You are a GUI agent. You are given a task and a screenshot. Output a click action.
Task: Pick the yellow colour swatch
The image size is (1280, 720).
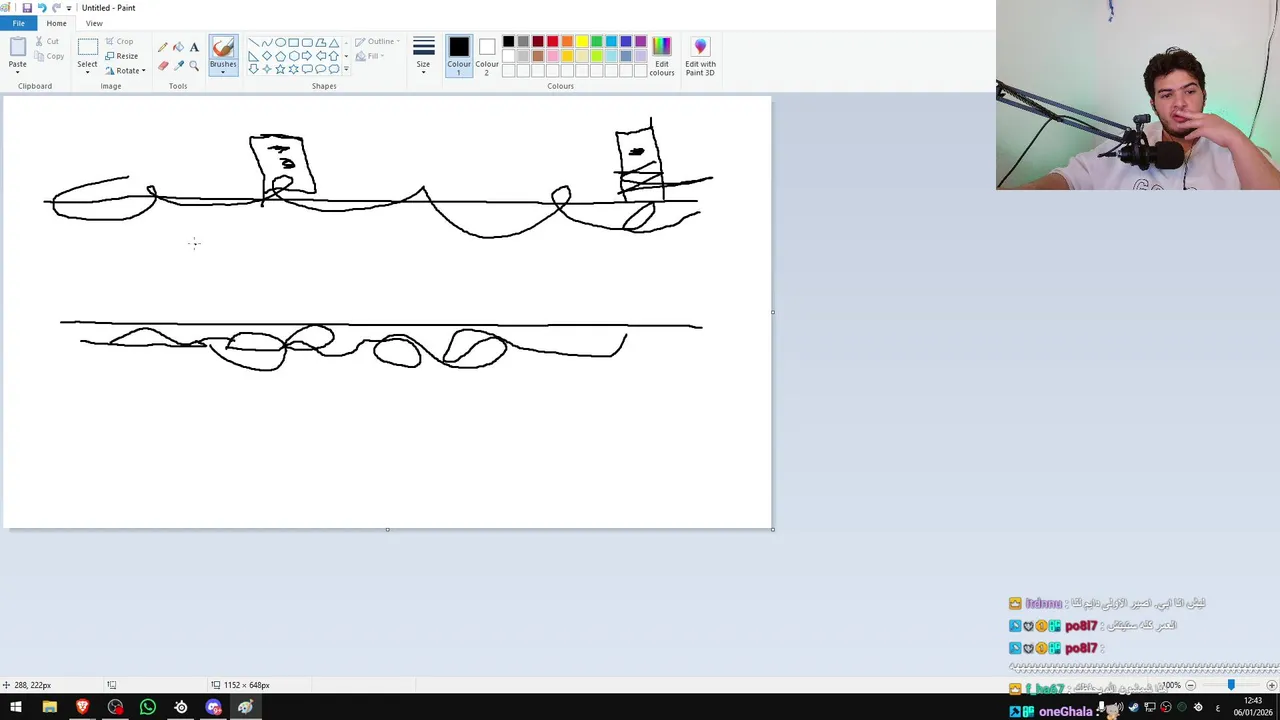(x=582, y=42)
